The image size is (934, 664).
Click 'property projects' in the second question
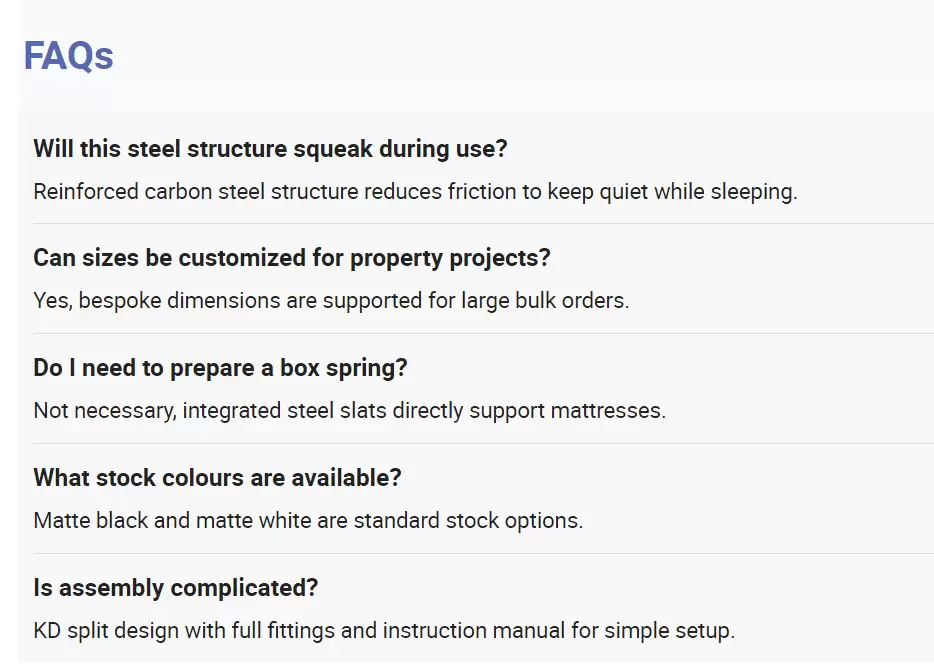pos(450,259)
